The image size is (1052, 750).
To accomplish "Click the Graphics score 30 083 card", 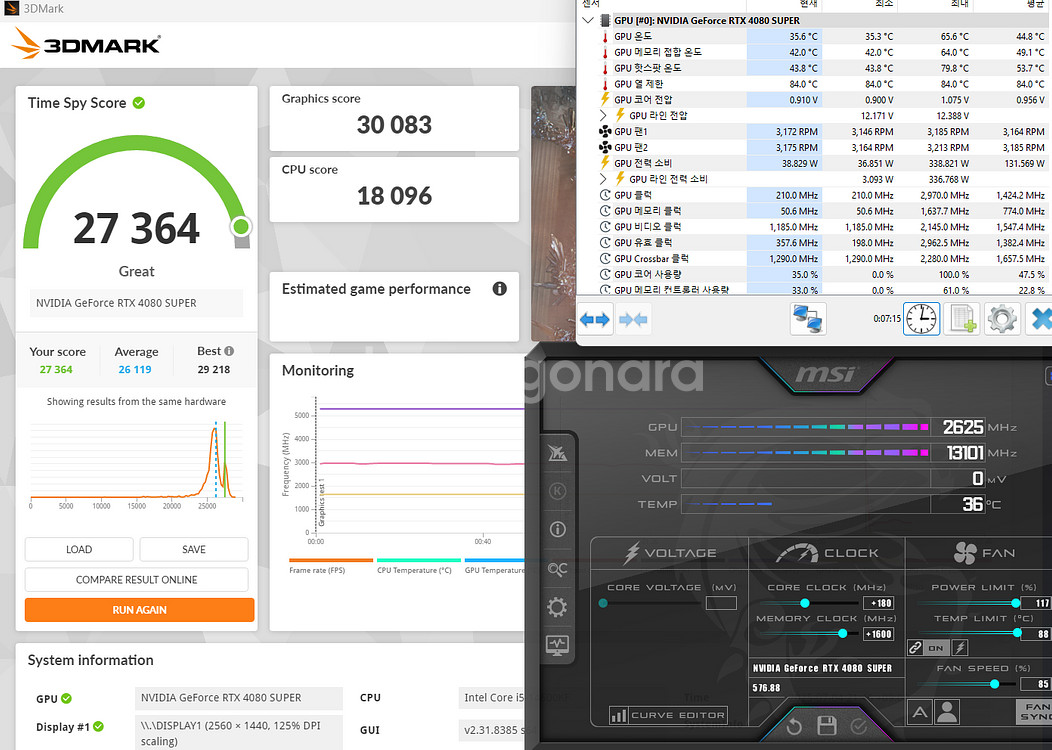I will [394, 118].
